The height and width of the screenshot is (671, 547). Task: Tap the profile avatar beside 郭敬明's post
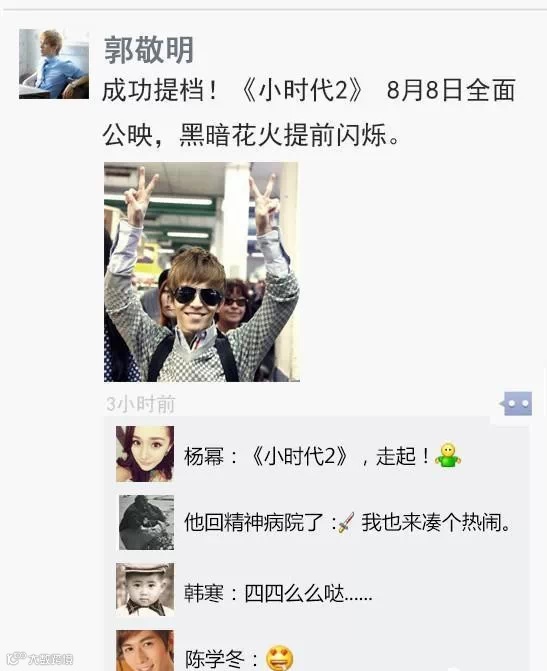point(54,64)
